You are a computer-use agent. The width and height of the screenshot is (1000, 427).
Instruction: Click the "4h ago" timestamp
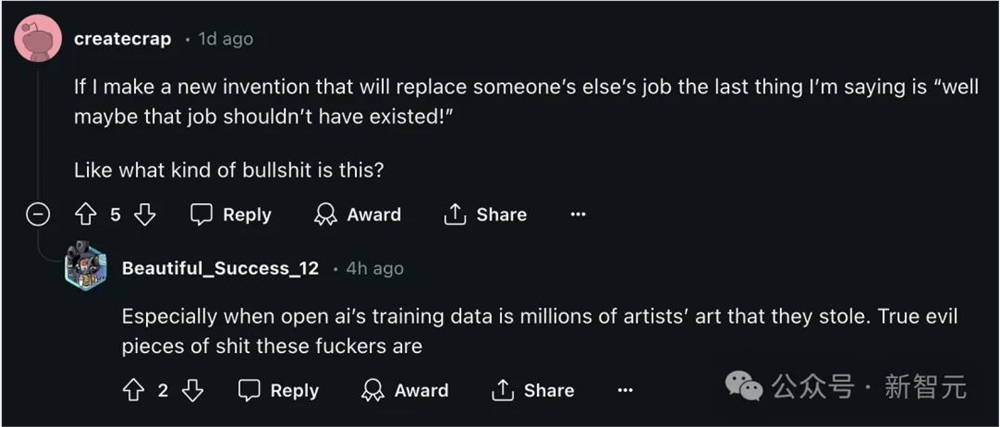point(374,268)
